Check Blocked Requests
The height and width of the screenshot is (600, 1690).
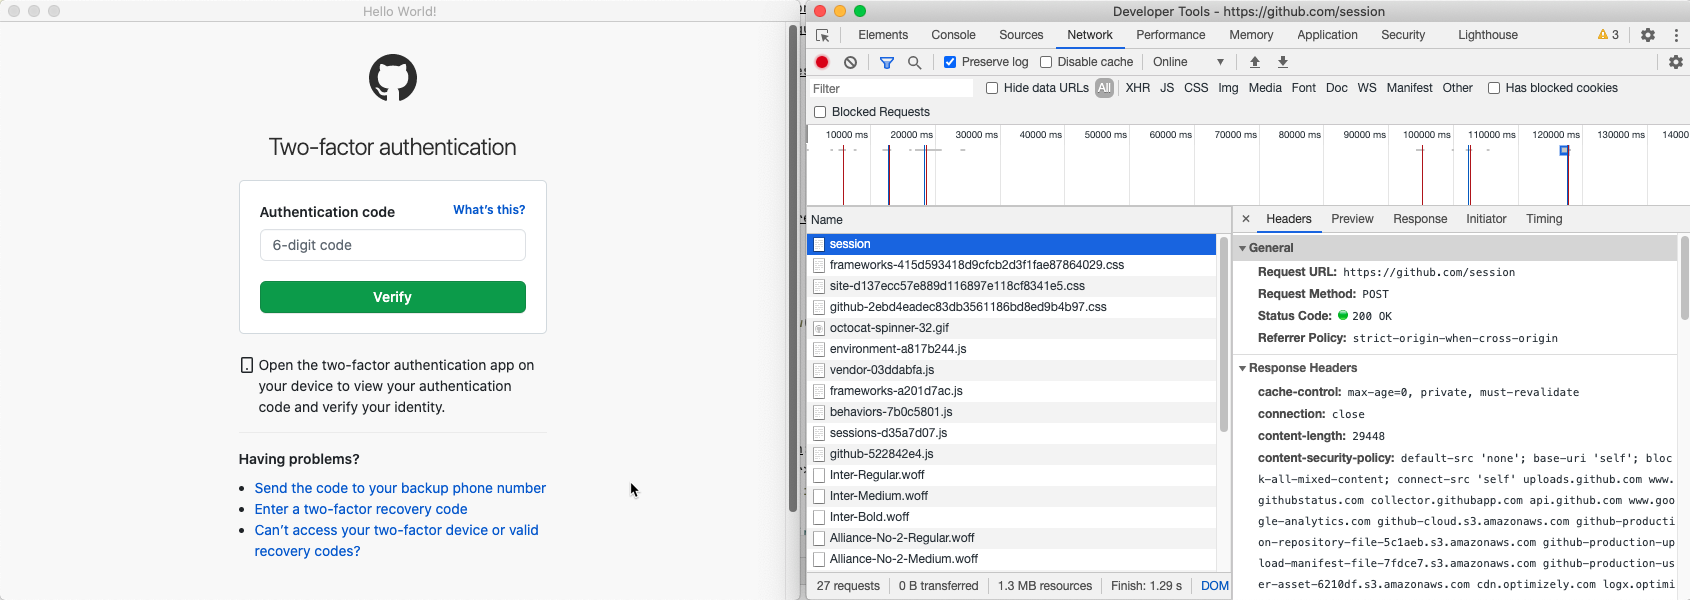click(x=820, y=112)
